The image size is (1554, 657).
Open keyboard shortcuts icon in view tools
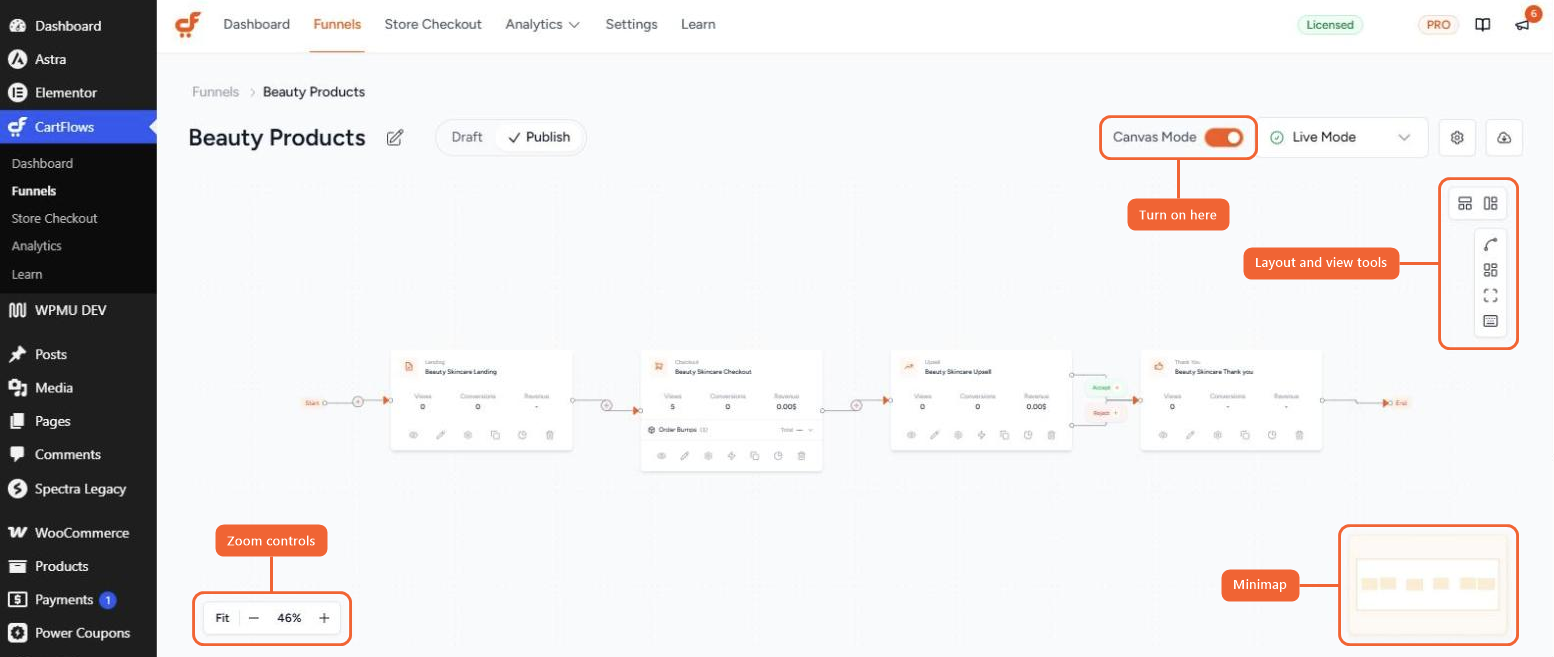(1491, 321)
